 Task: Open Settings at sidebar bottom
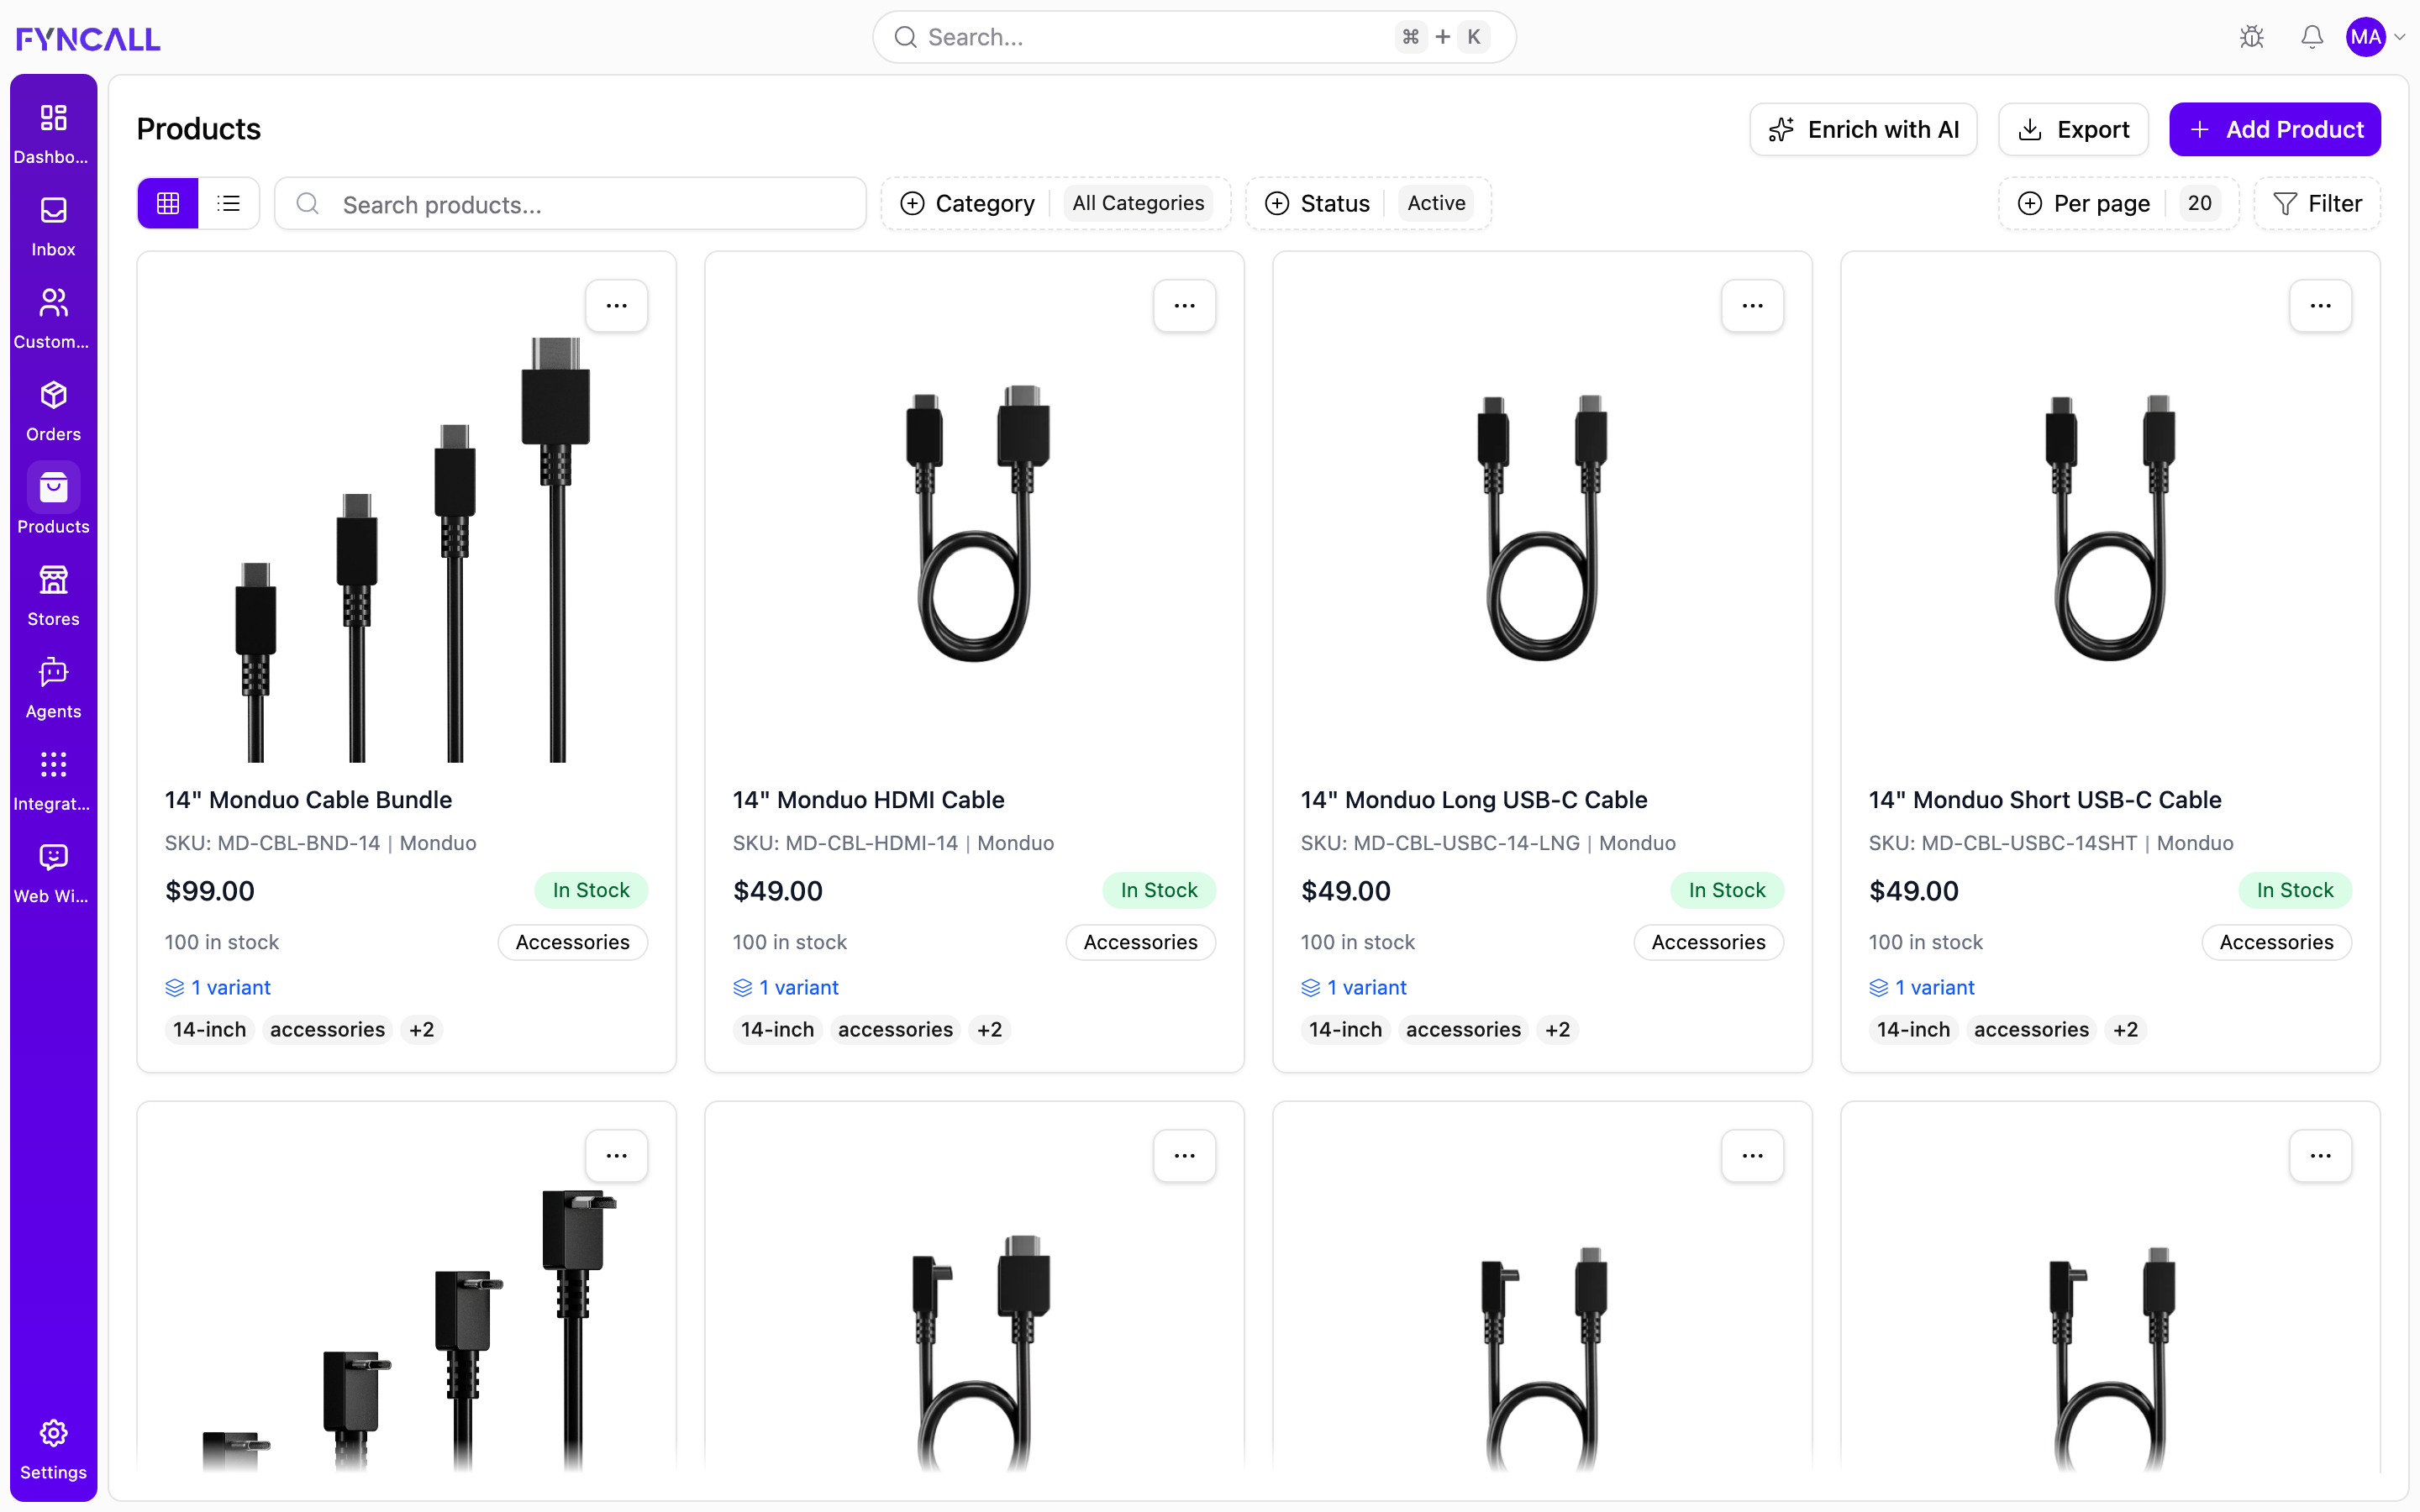(x=53, y=1449)
